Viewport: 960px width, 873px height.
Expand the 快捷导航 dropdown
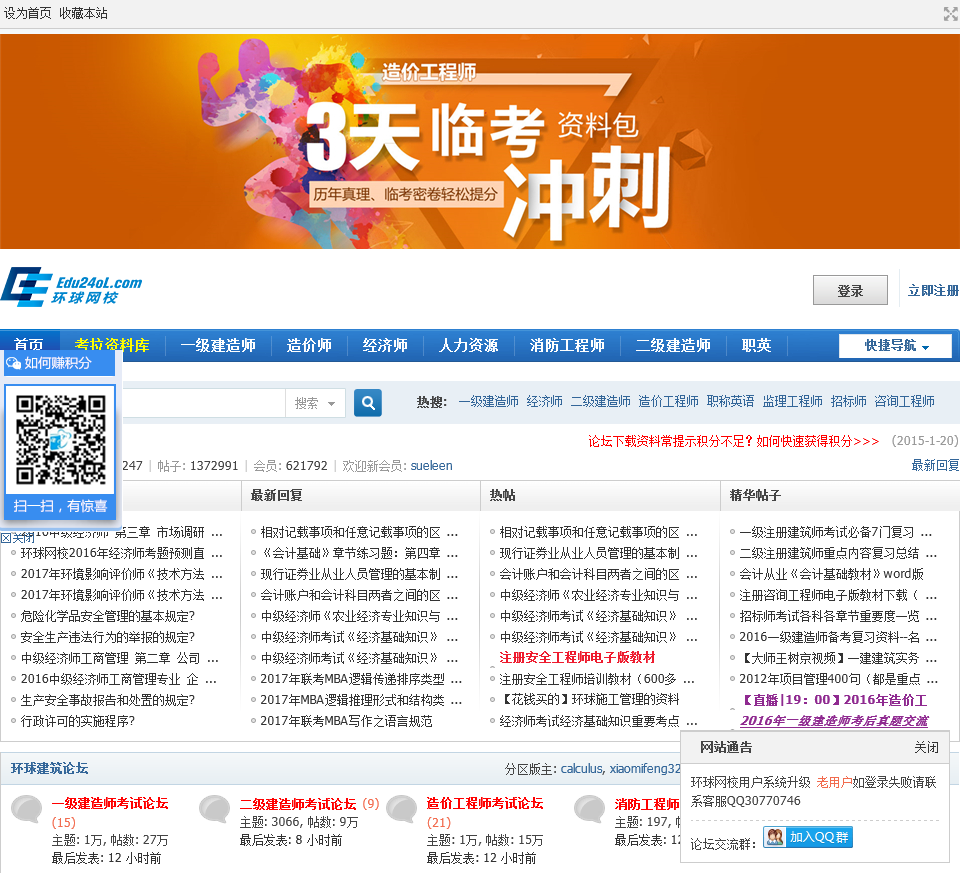895,345
